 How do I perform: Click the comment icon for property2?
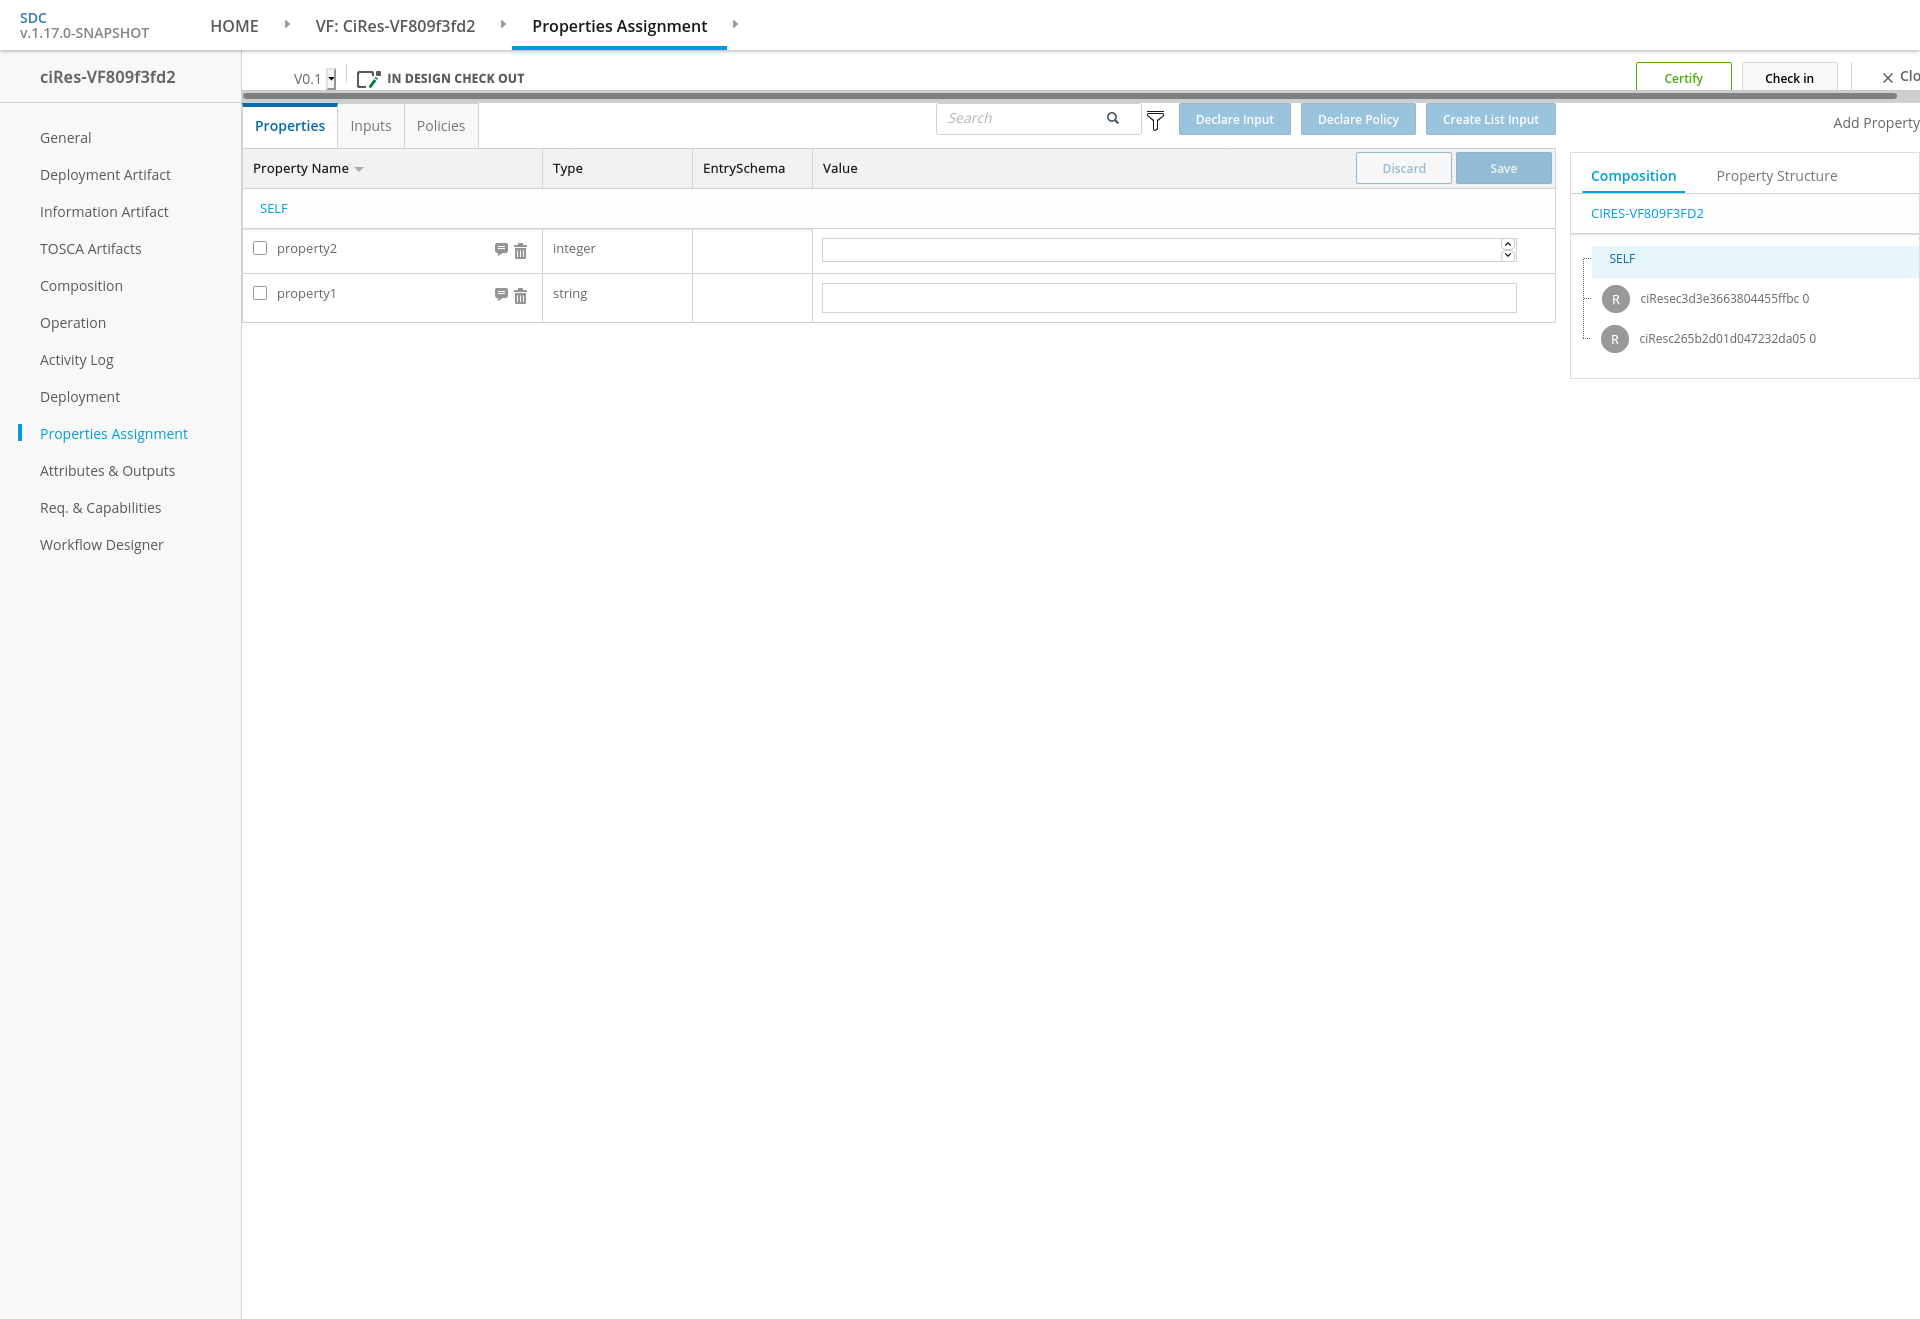click(501, 250)
